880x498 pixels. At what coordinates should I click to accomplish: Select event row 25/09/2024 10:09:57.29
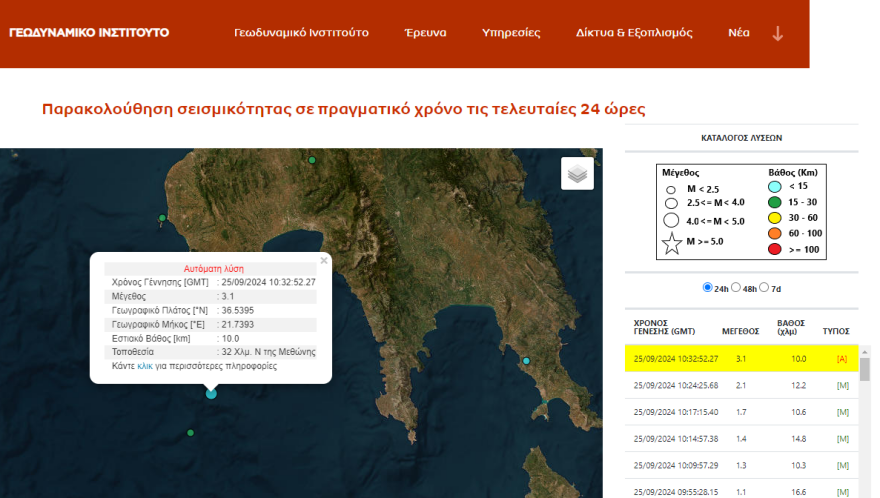741,465
